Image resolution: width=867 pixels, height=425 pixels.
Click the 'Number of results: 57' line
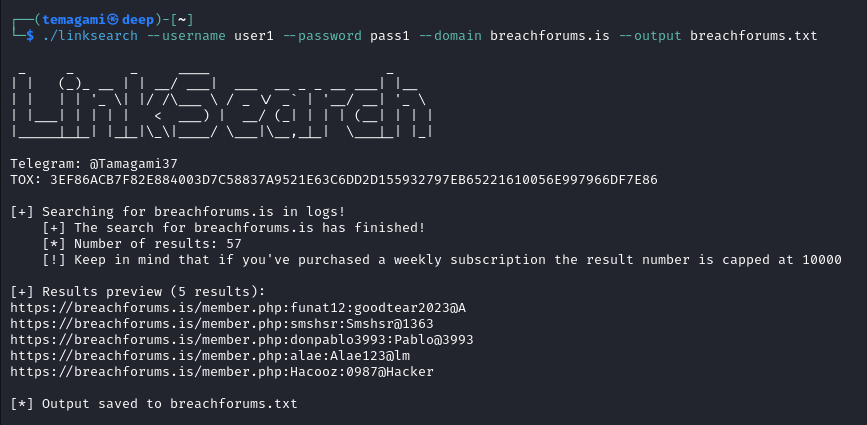pyautogui.click(x=142, y=244)
